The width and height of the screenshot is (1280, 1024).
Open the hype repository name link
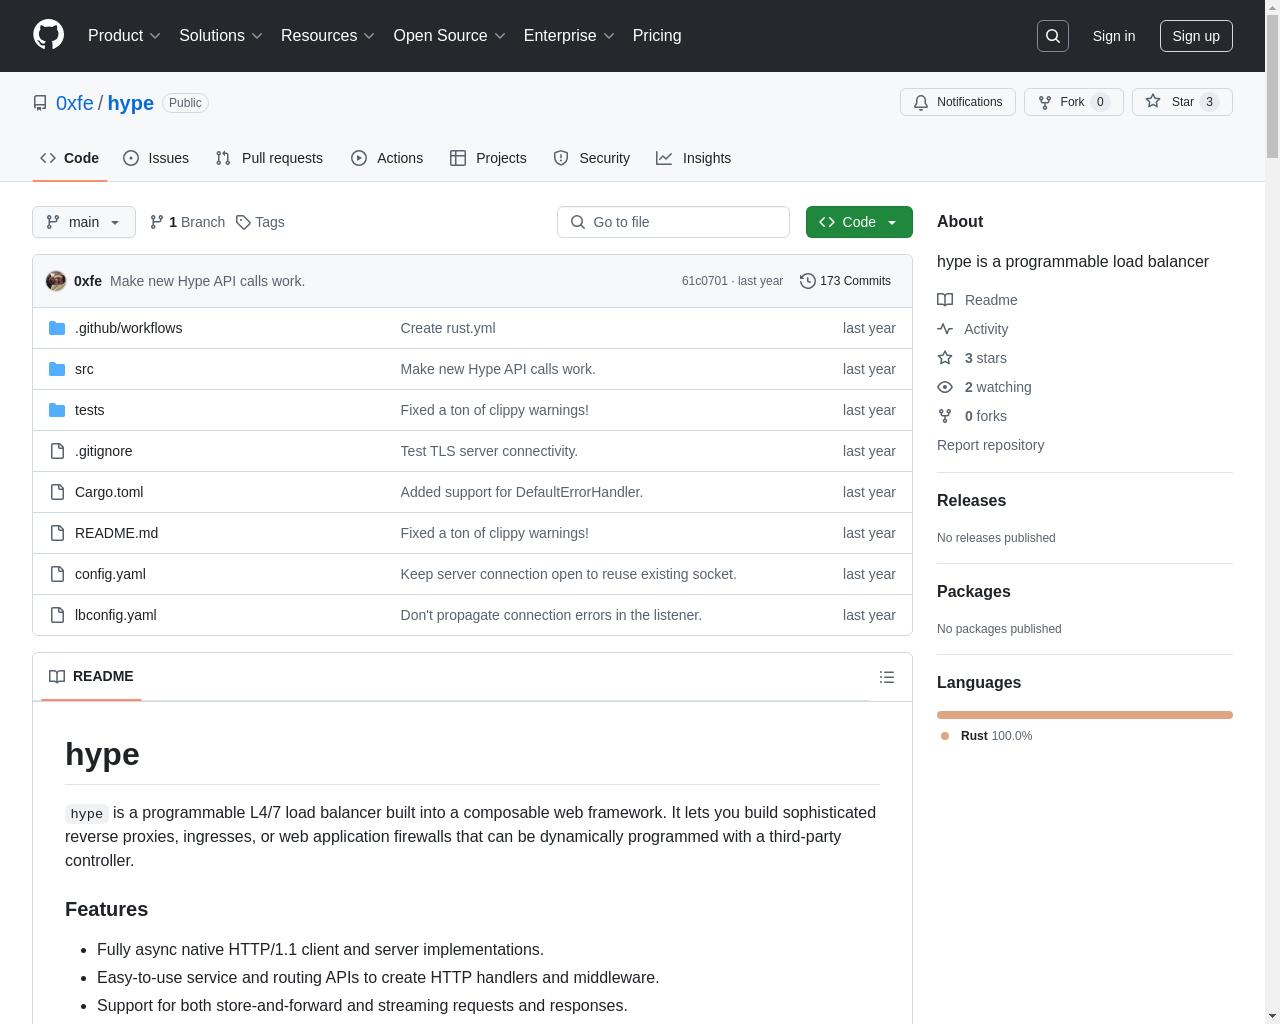(x=131, y=103)
